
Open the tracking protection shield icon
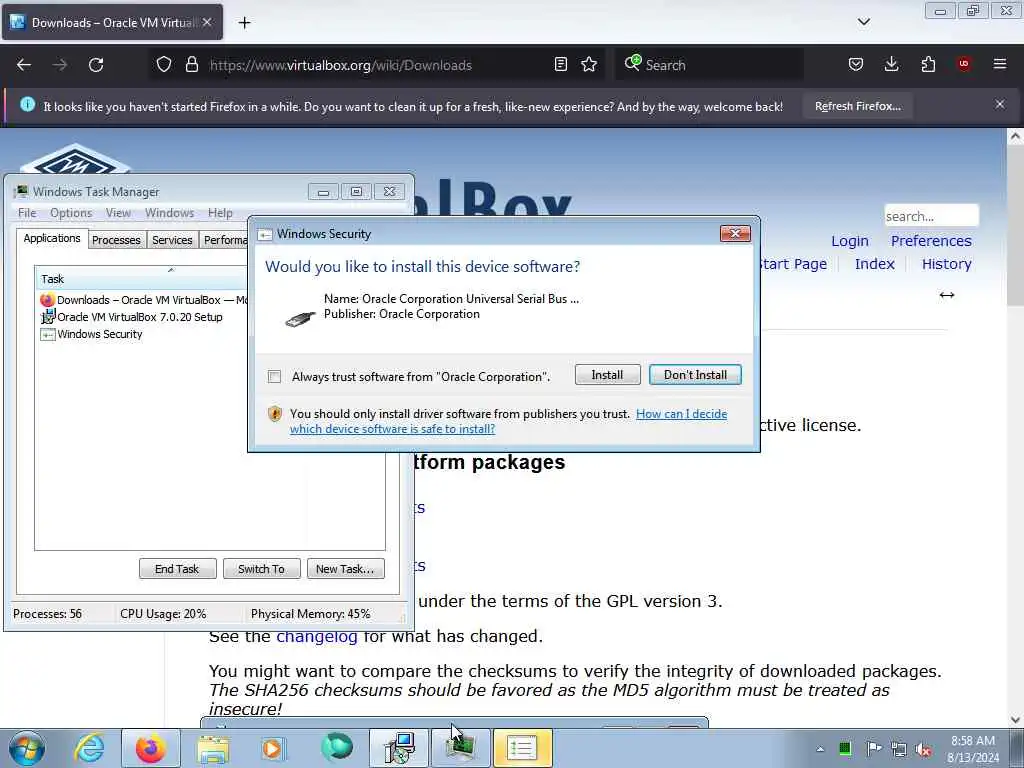point(164,65)
